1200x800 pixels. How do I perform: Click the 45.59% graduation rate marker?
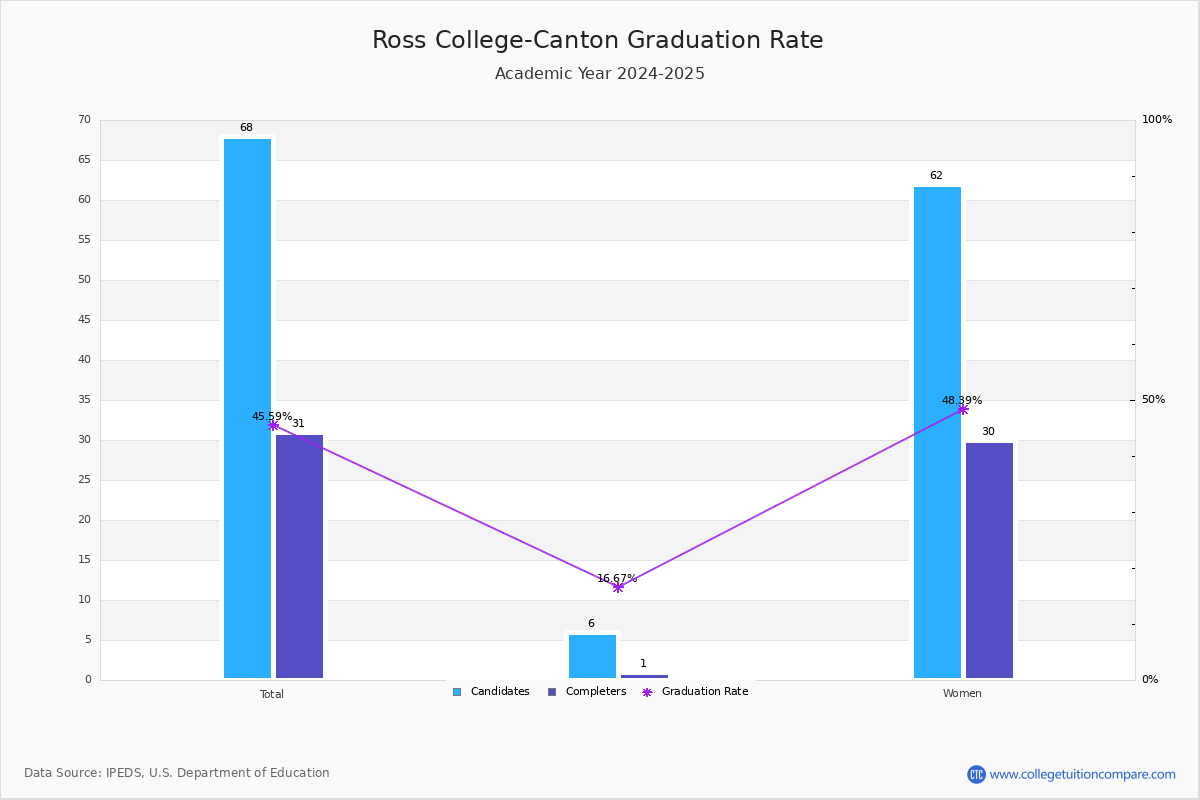pos(273,425)
